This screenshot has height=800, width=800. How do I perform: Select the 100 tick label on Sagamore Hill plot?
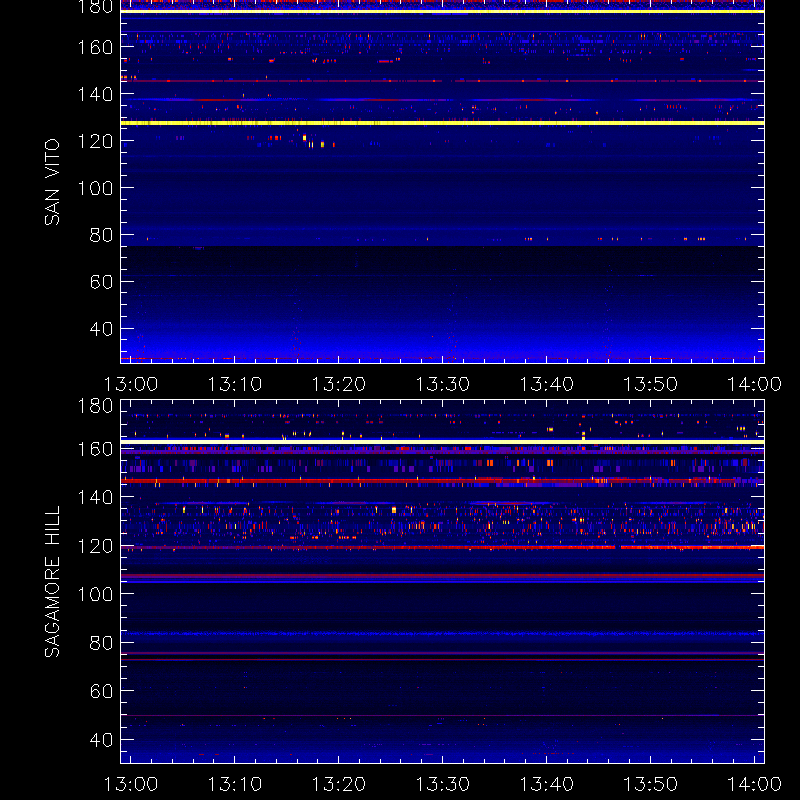95,594
